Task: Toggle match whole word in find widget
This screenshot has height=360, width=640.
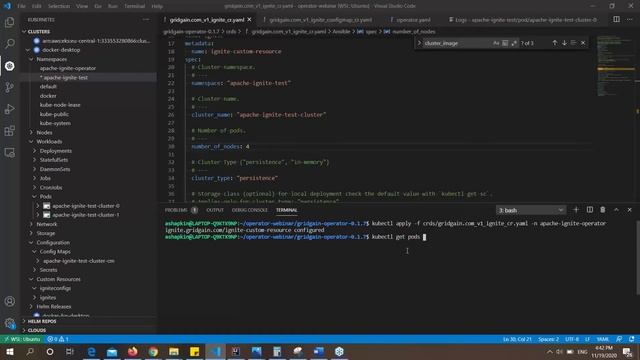Action: coord(505,43)
